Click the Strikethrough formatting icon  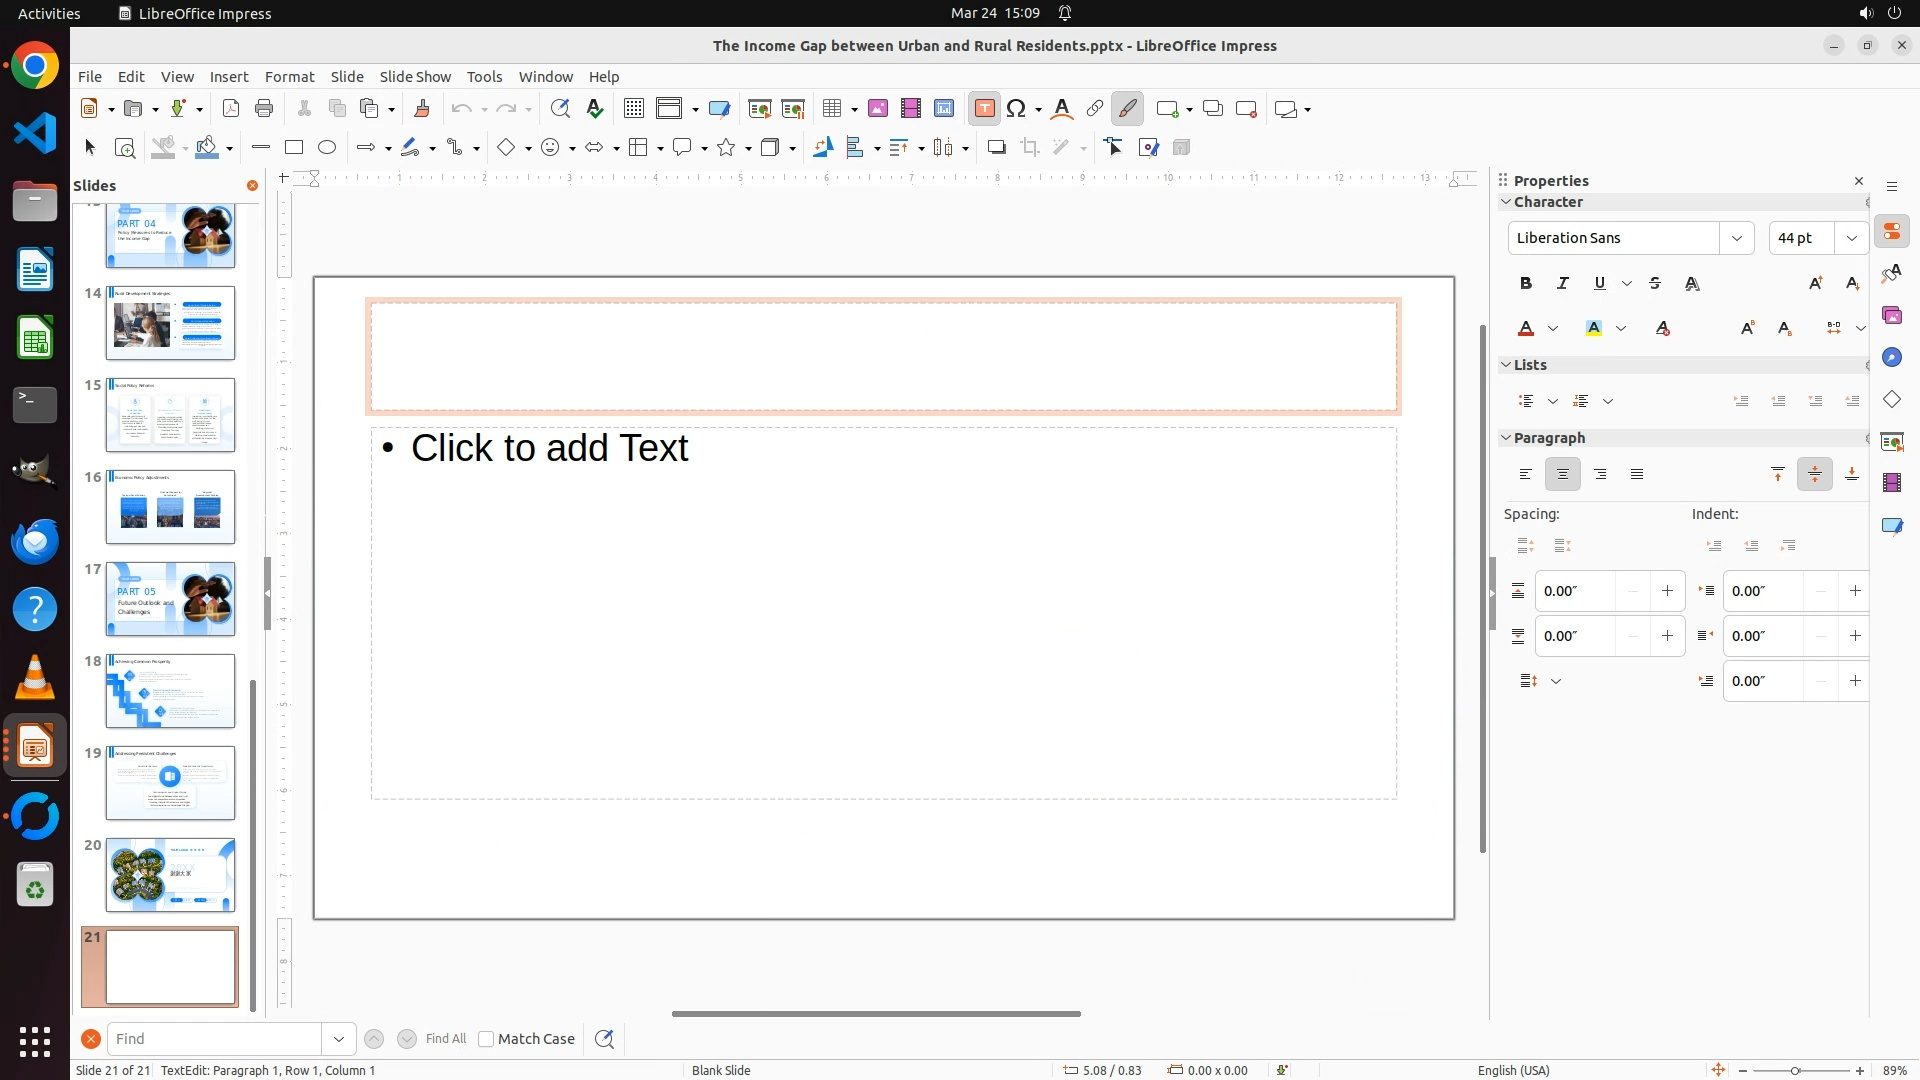1655,284
